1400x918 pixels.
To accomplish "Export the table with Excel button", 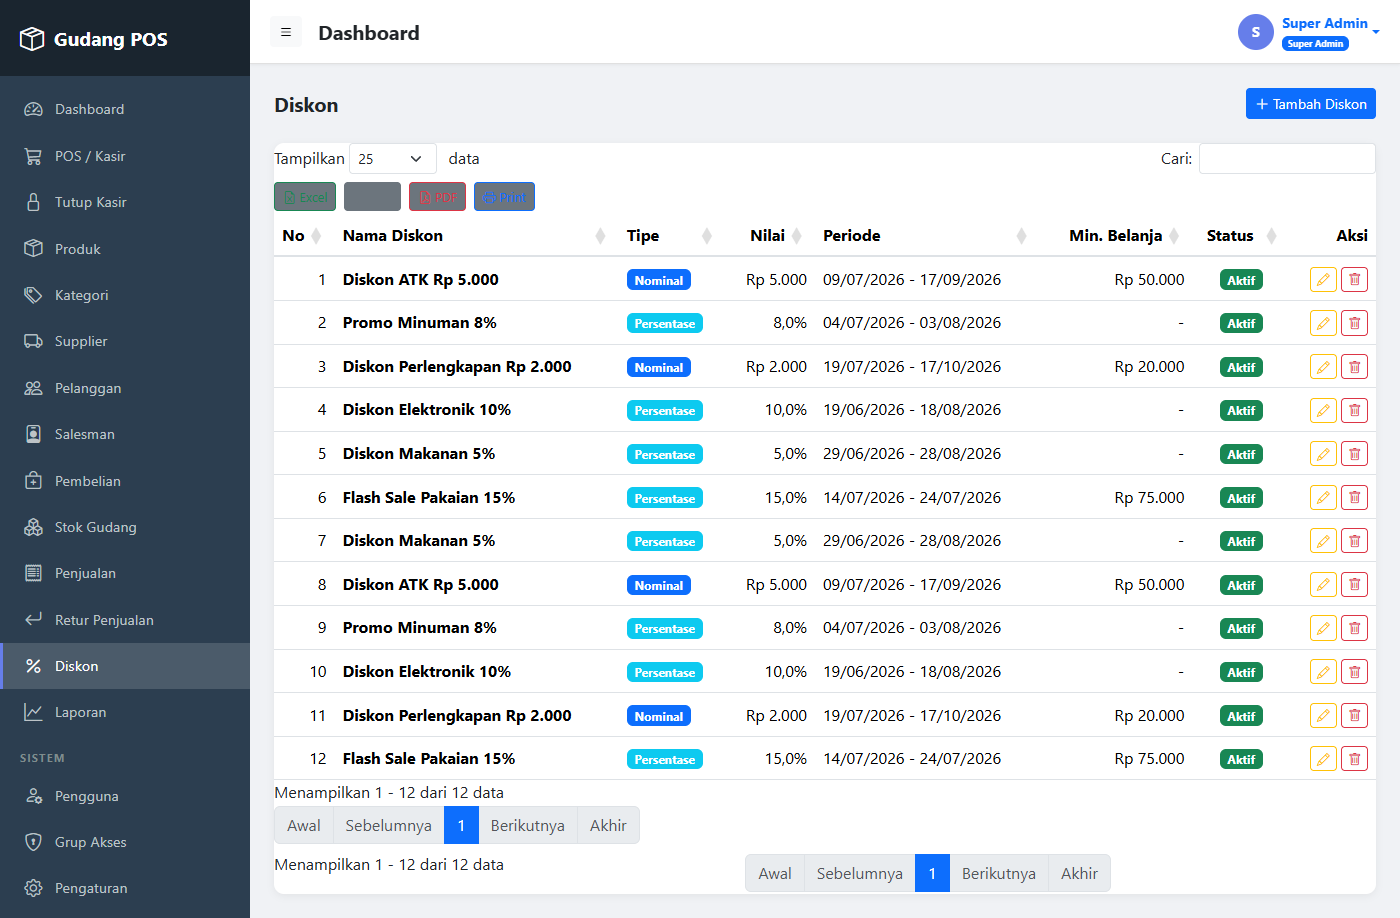I will [x=305, y=197].
